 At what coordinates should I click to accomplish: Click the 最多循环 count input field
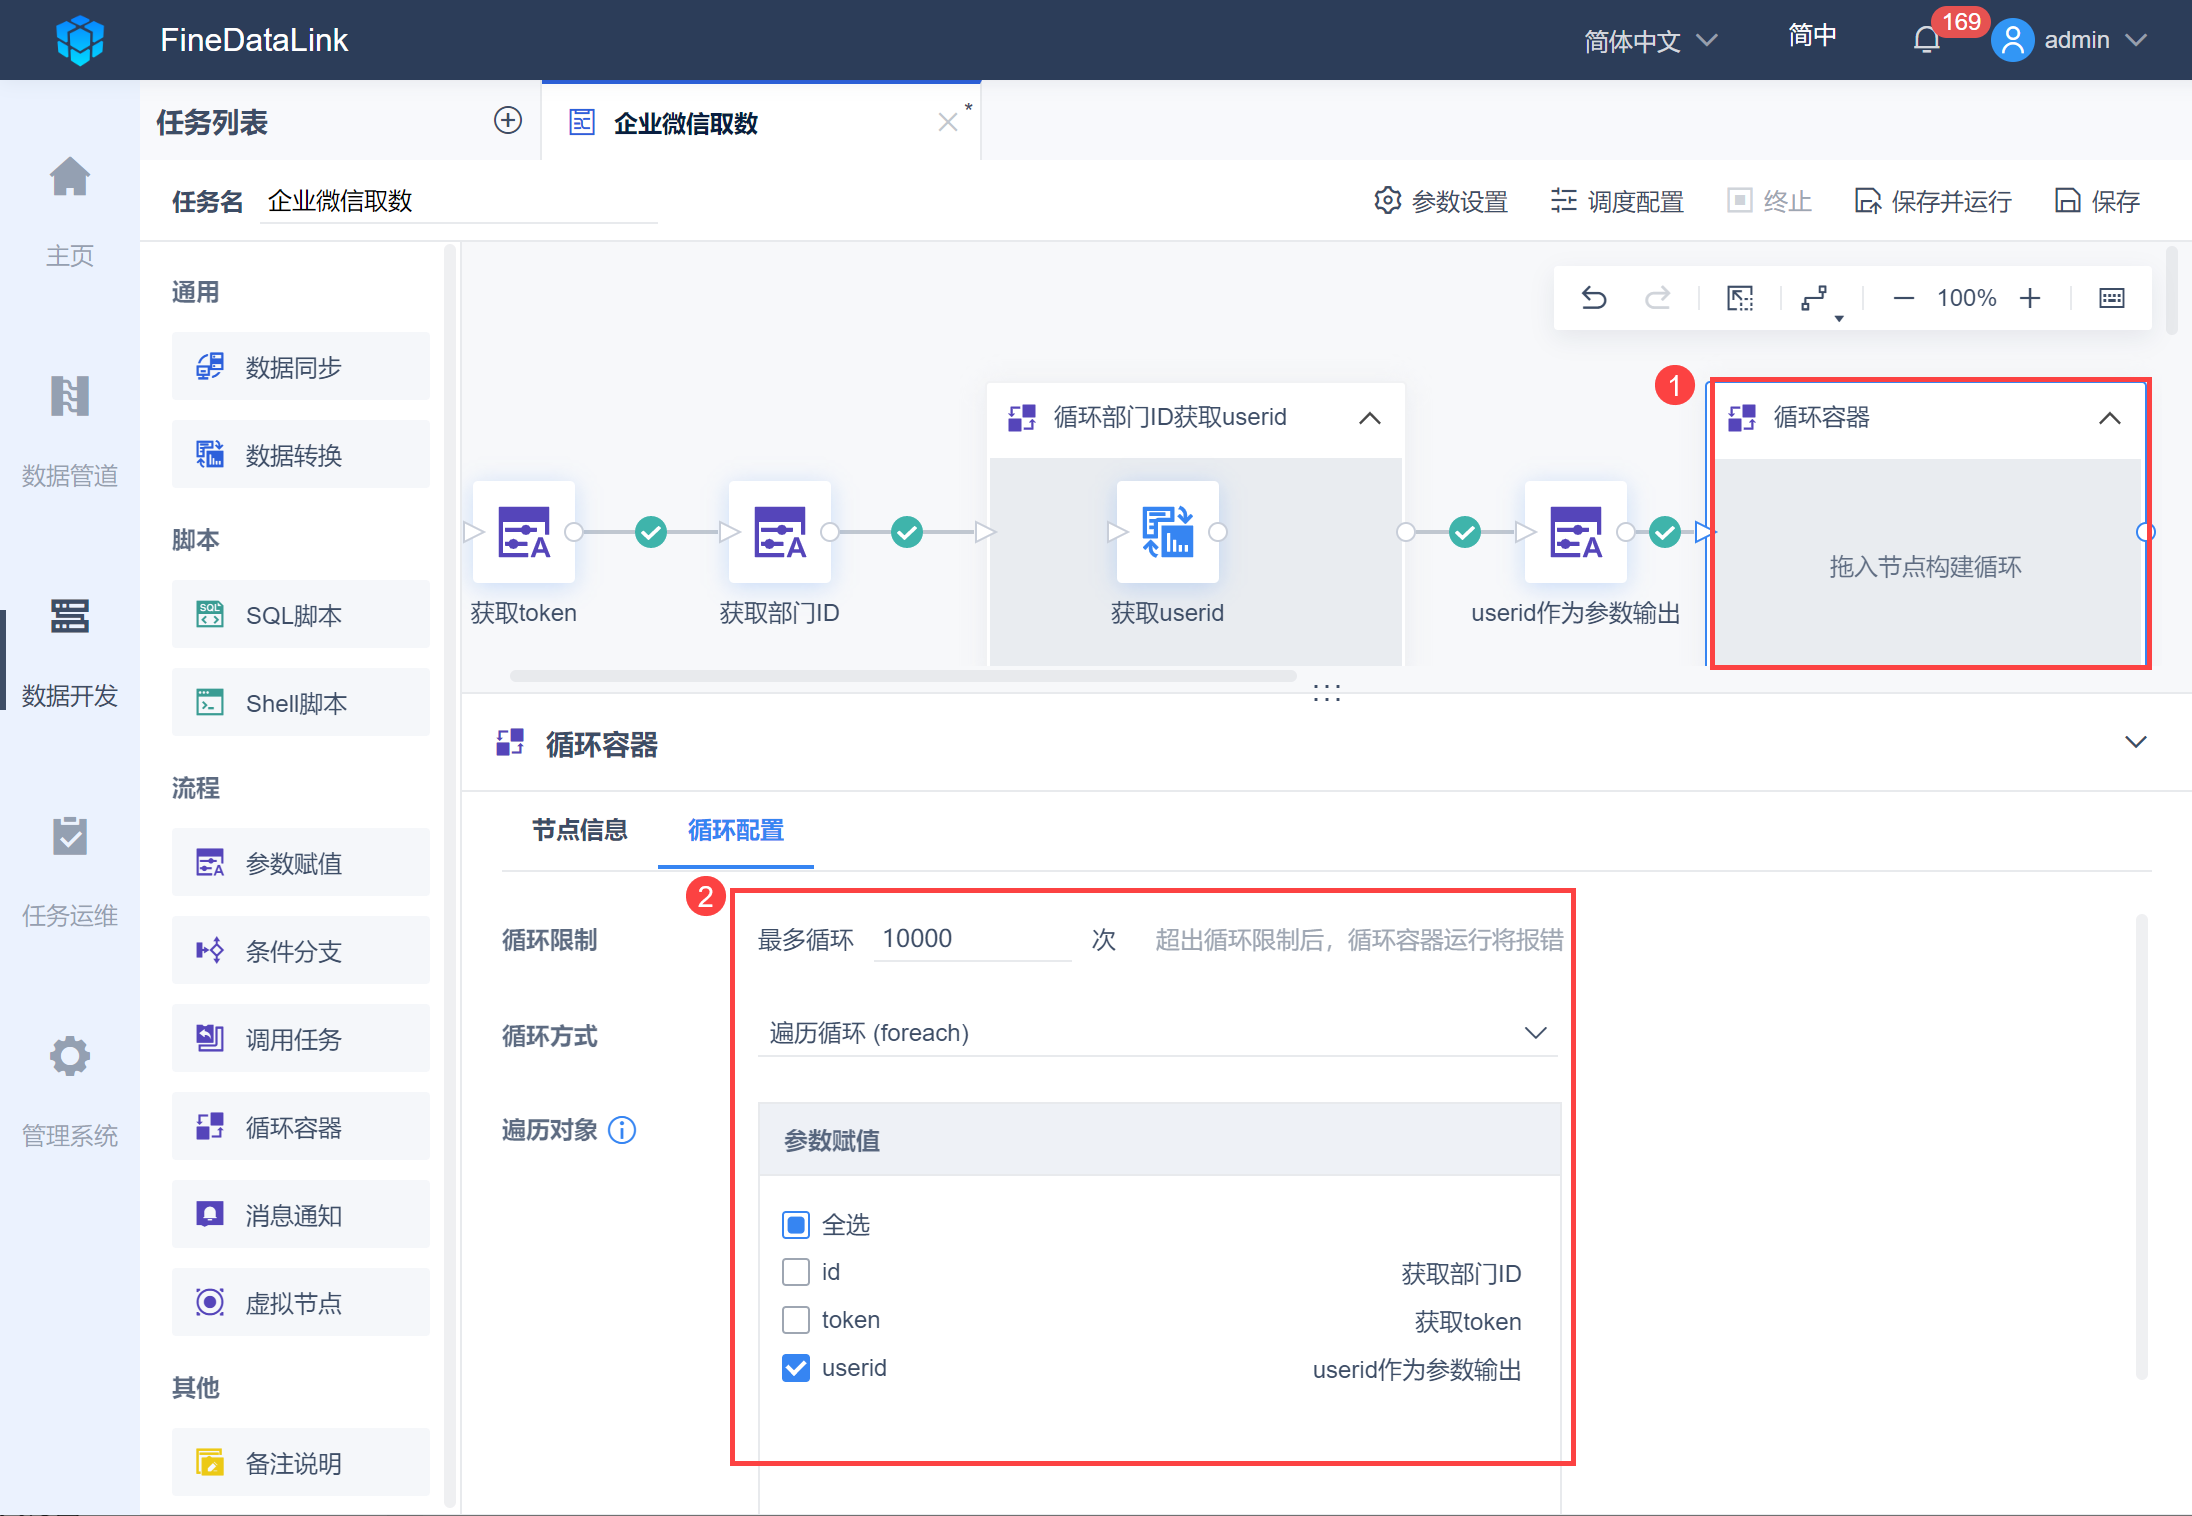click(970, 939)
